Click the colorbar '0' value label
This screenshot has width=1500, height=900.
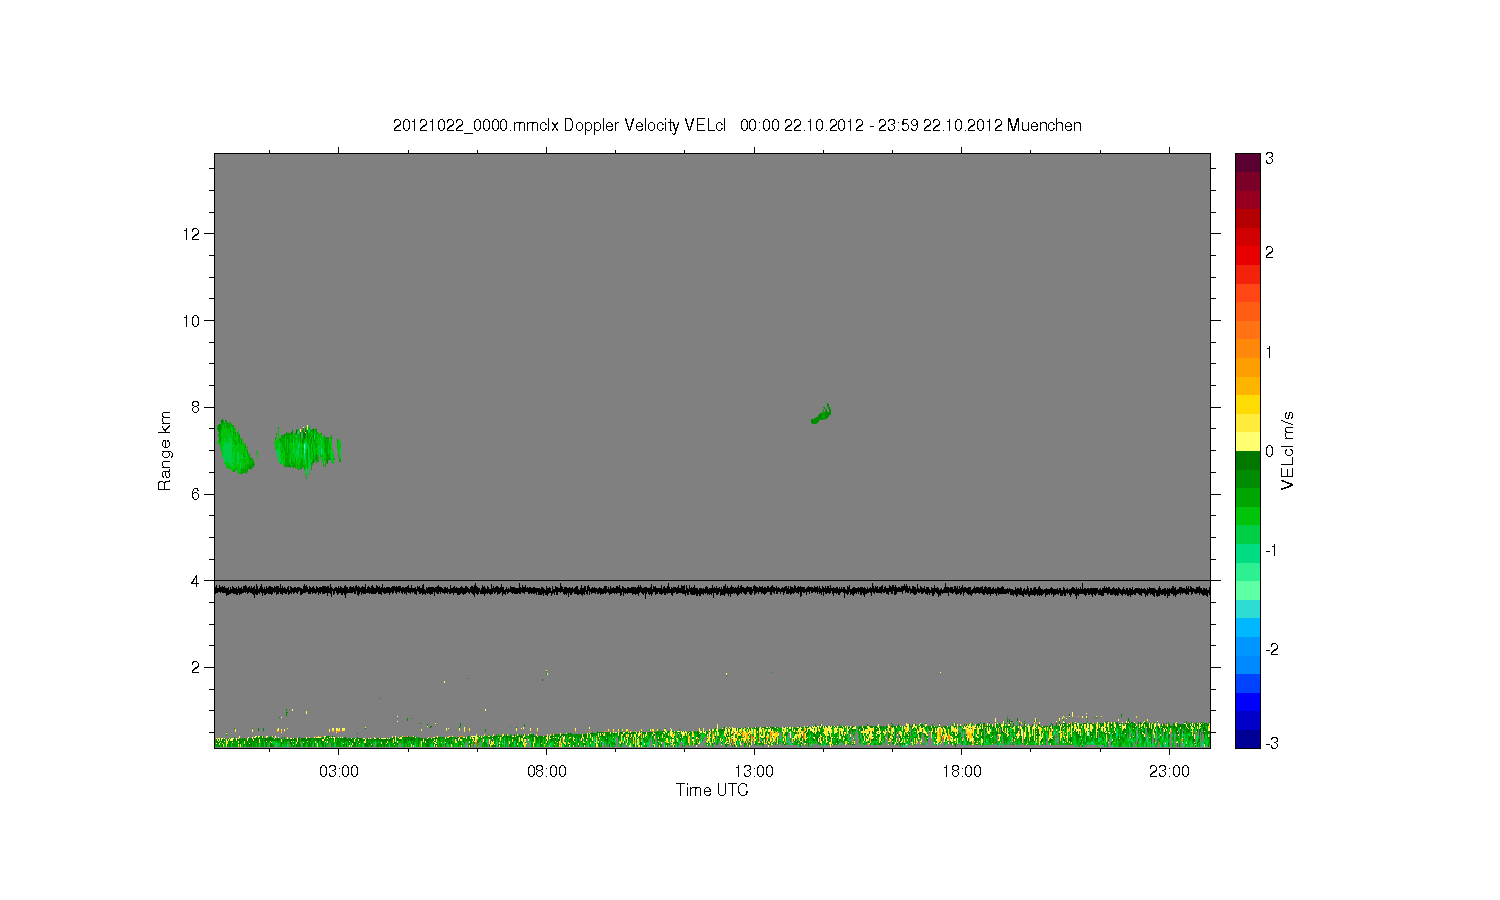pyautogui.click(x=1269, y=451)
